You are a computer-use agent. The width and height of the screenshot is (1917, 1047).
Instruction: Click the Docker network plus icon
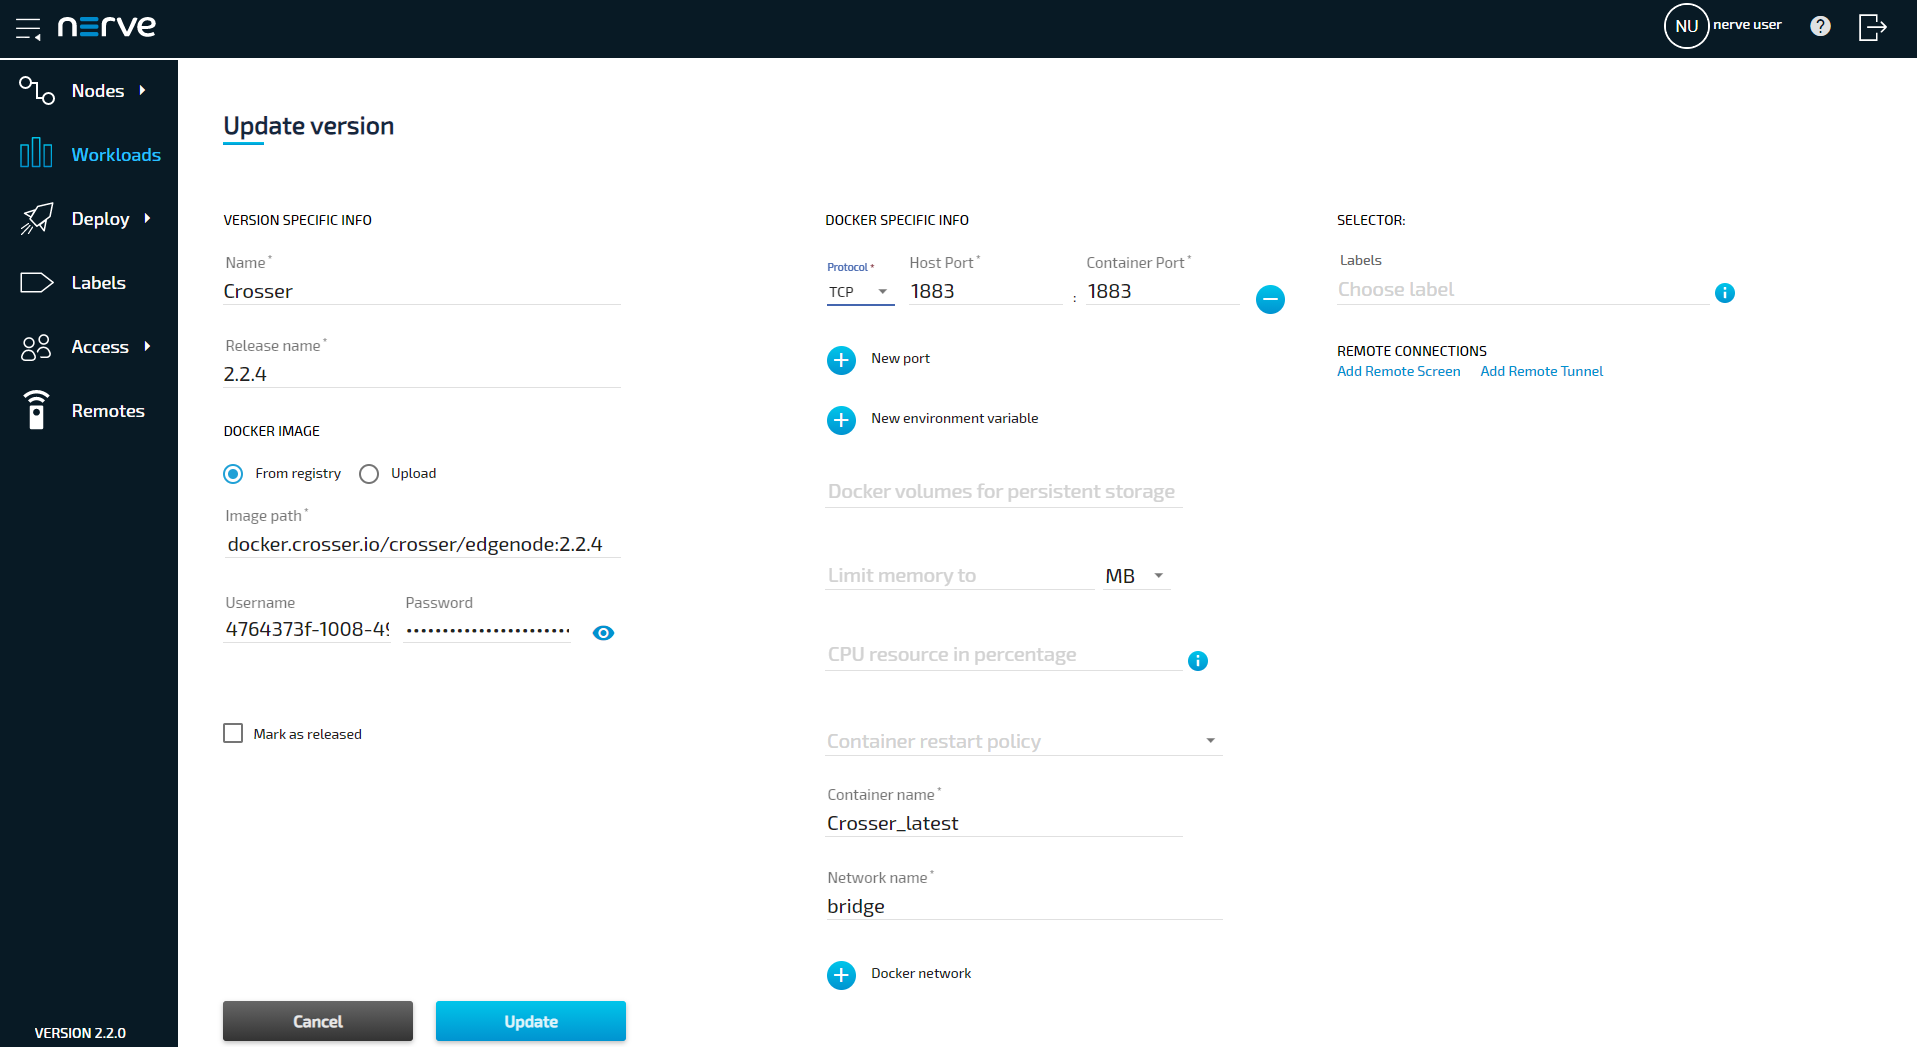[841, 975]
